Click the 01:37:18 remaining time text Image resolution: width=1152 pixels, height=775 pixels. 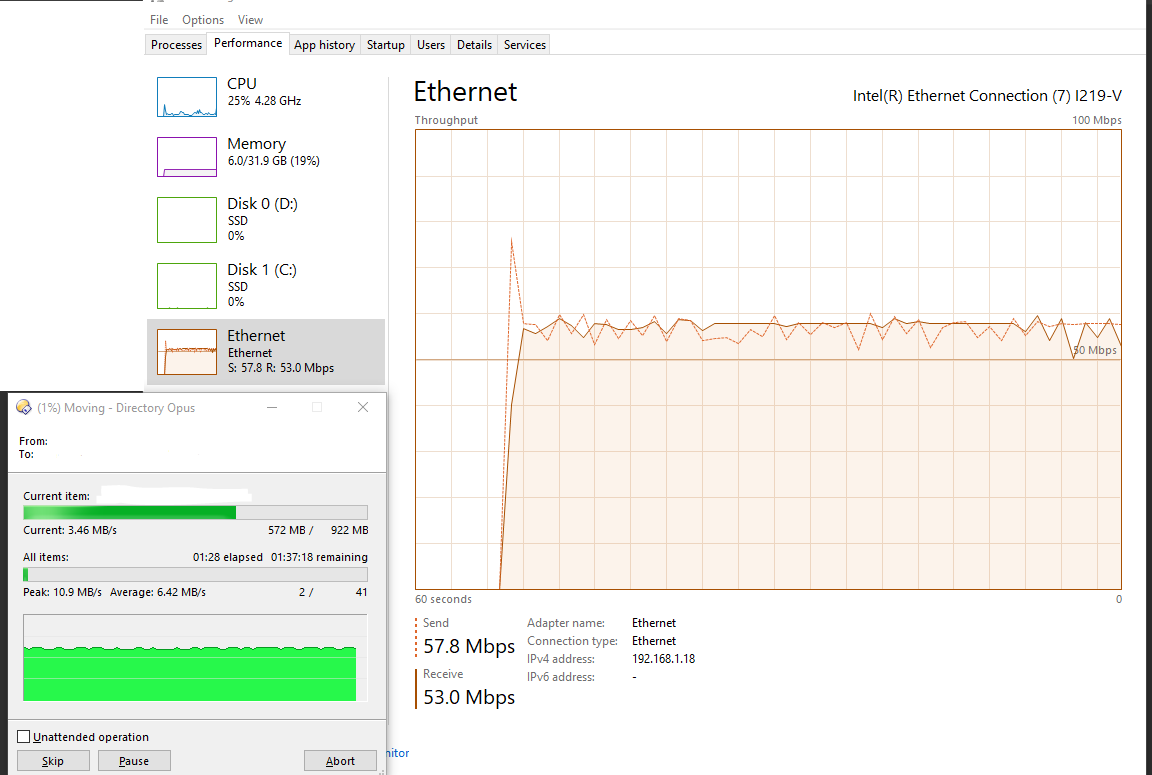(x=320, y=558)
